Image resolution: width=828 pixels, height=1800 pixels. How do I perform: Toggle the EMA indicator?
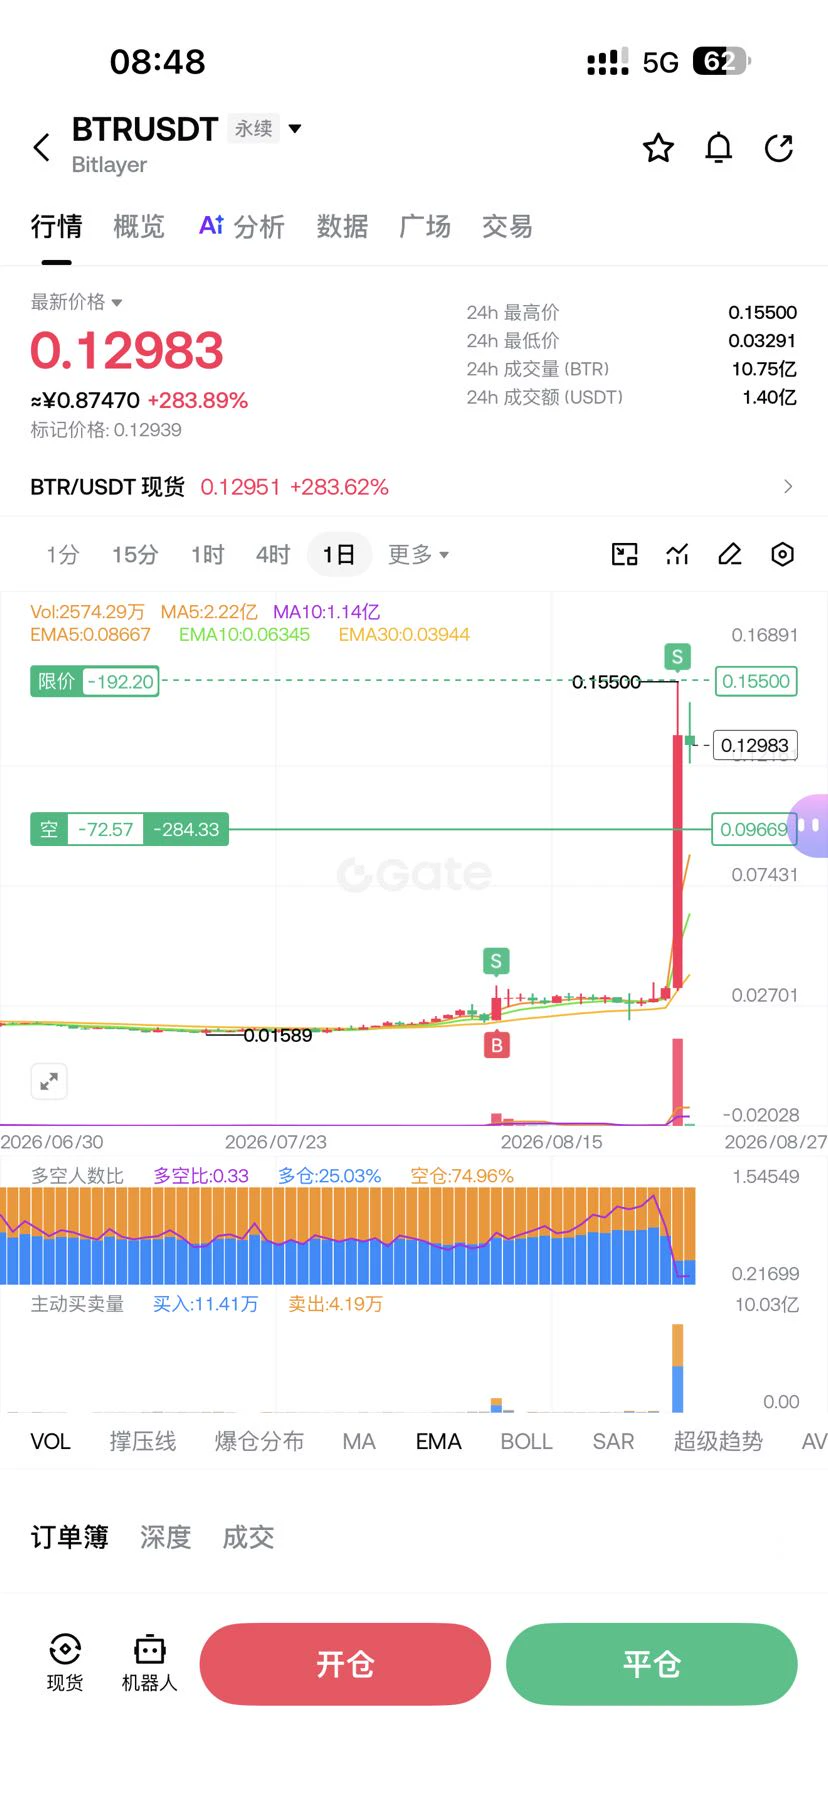pos(439,1441)
